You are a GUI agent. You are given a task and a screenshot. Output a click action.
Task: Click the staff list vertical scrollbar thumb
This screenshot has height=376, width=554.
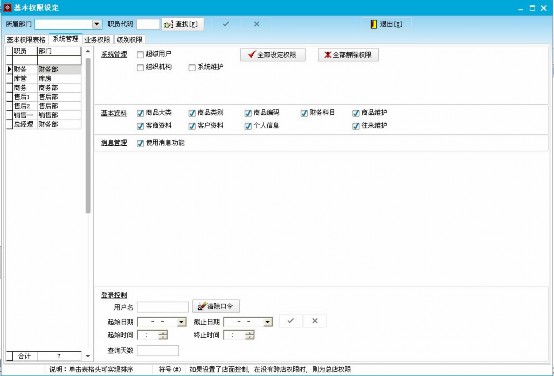coord(88,135)
